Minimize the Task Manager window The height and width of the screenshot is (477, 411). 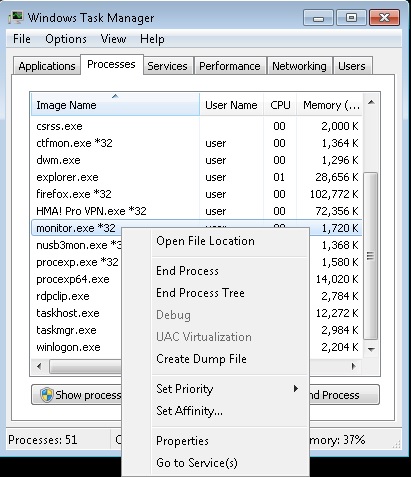coord(318,18)
